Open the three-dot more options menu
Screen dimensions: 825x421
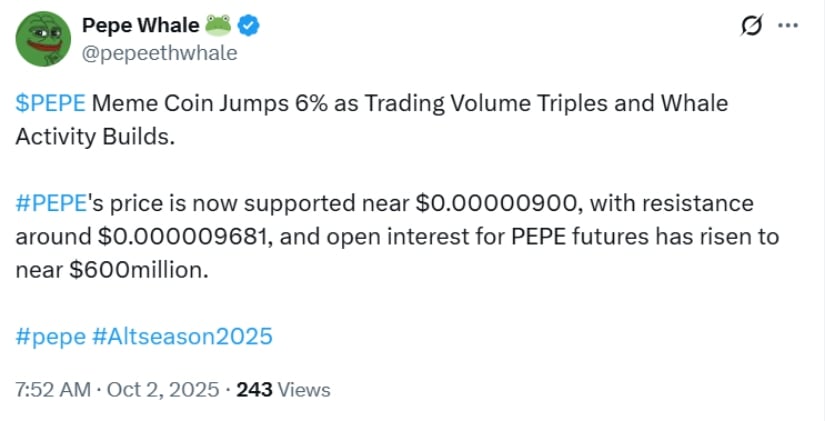pos(788,27)
